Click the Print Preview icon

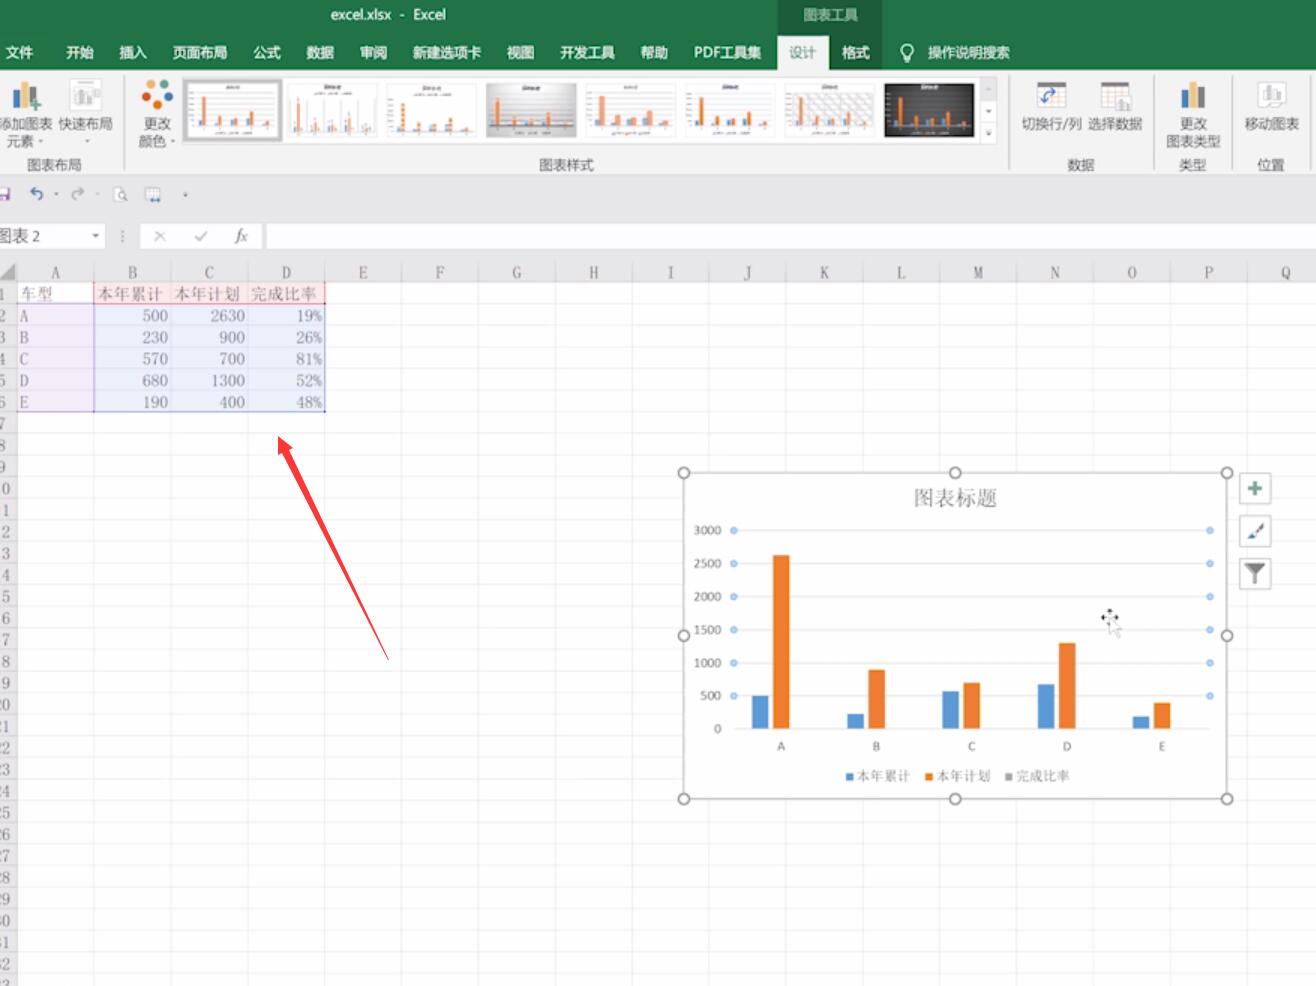(121, 195)
